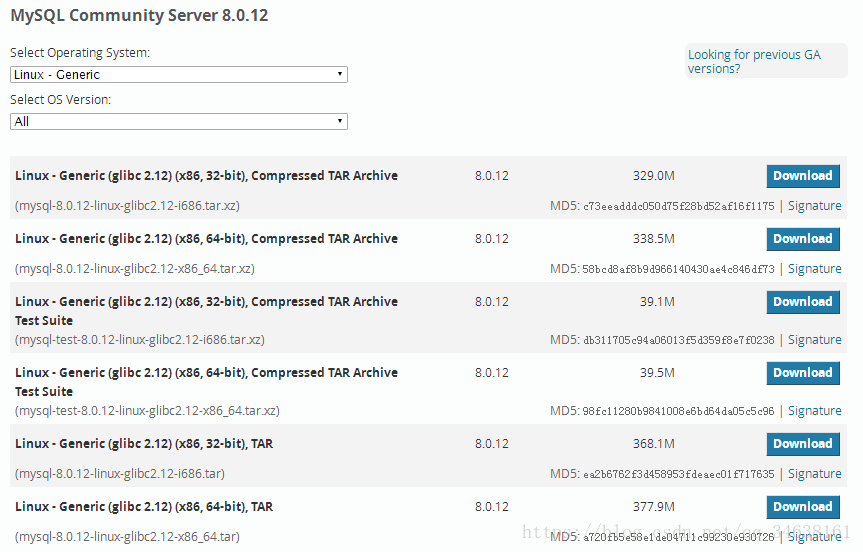
Task: Open the Select OS Version dropdown
Action: [x=179, y=121]
